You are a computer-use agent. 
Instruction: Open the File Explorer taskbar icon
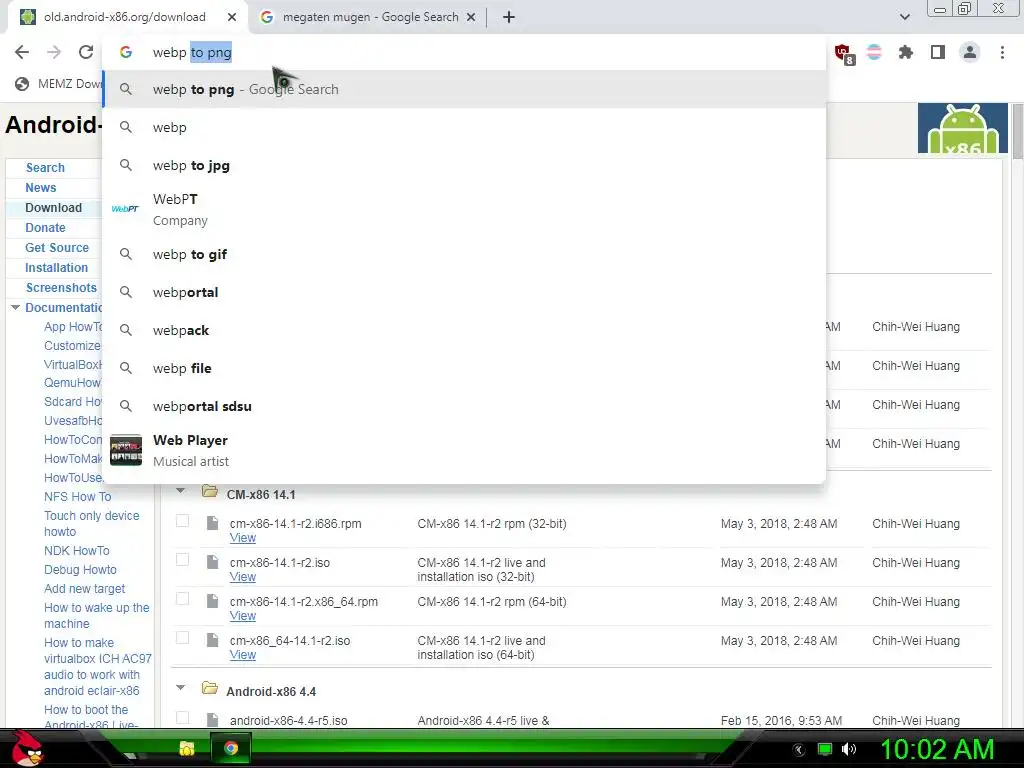[187, 748]
